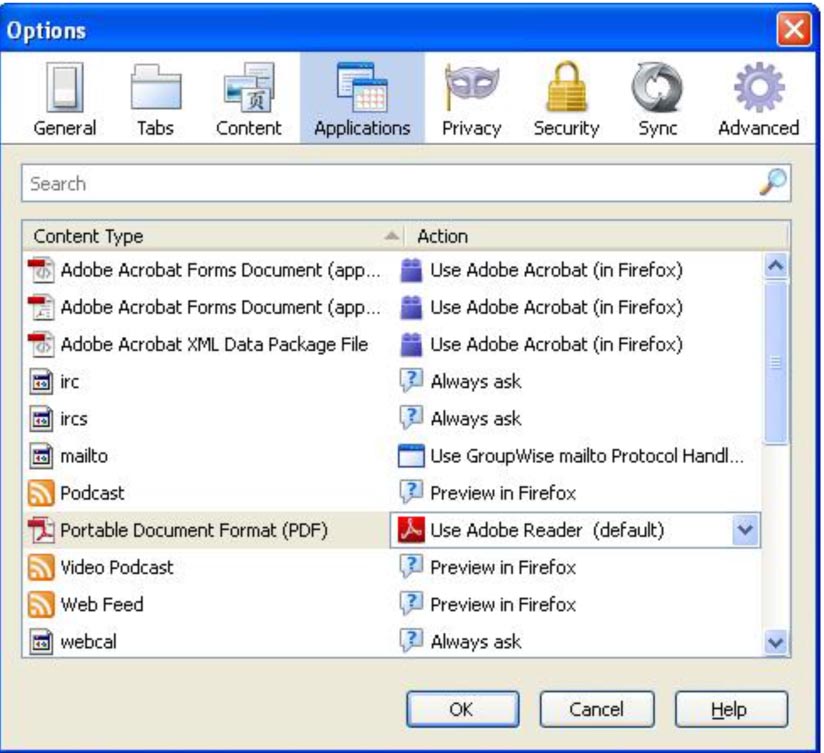Open the Help button
This screenshot has height=753, width=824.
pos(731,709)
